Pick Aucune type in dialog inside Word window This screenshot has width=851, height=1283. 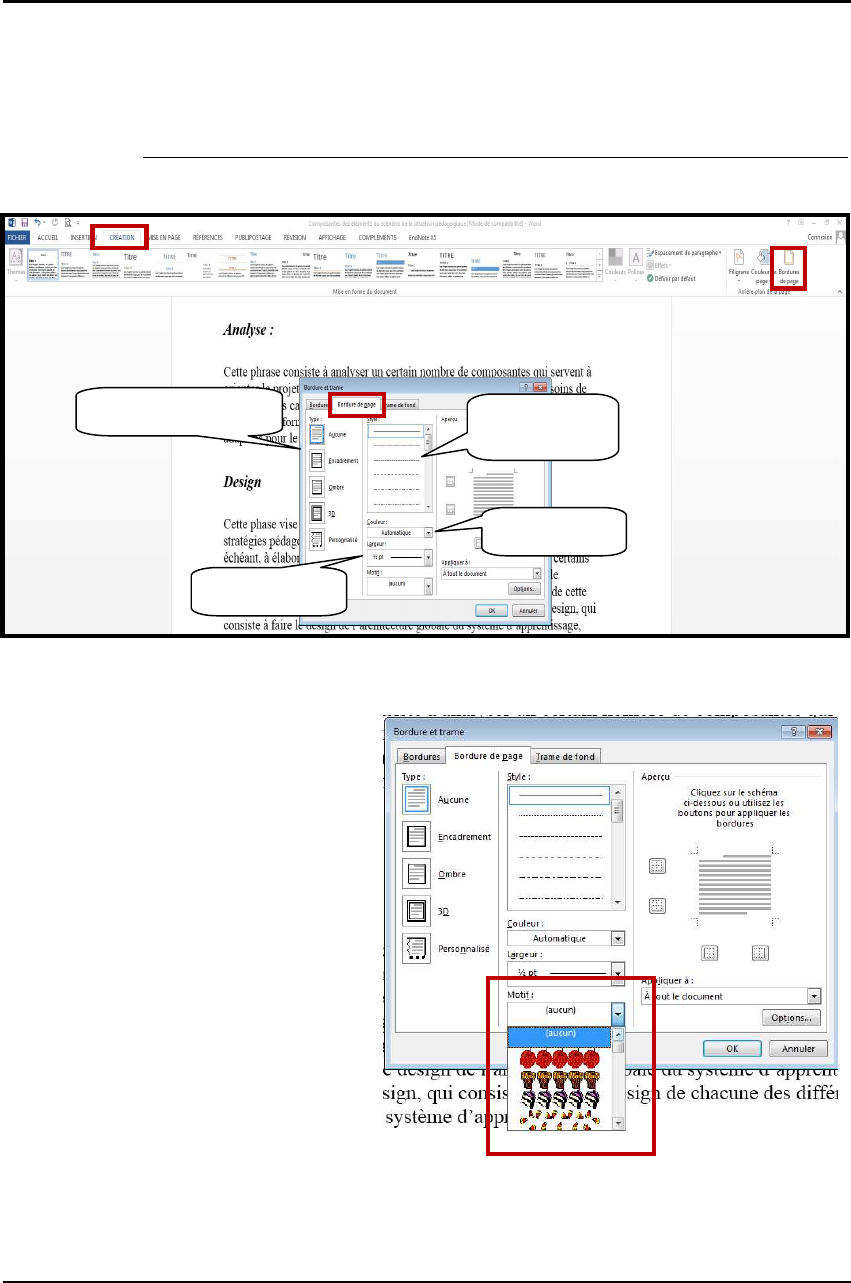316,434
